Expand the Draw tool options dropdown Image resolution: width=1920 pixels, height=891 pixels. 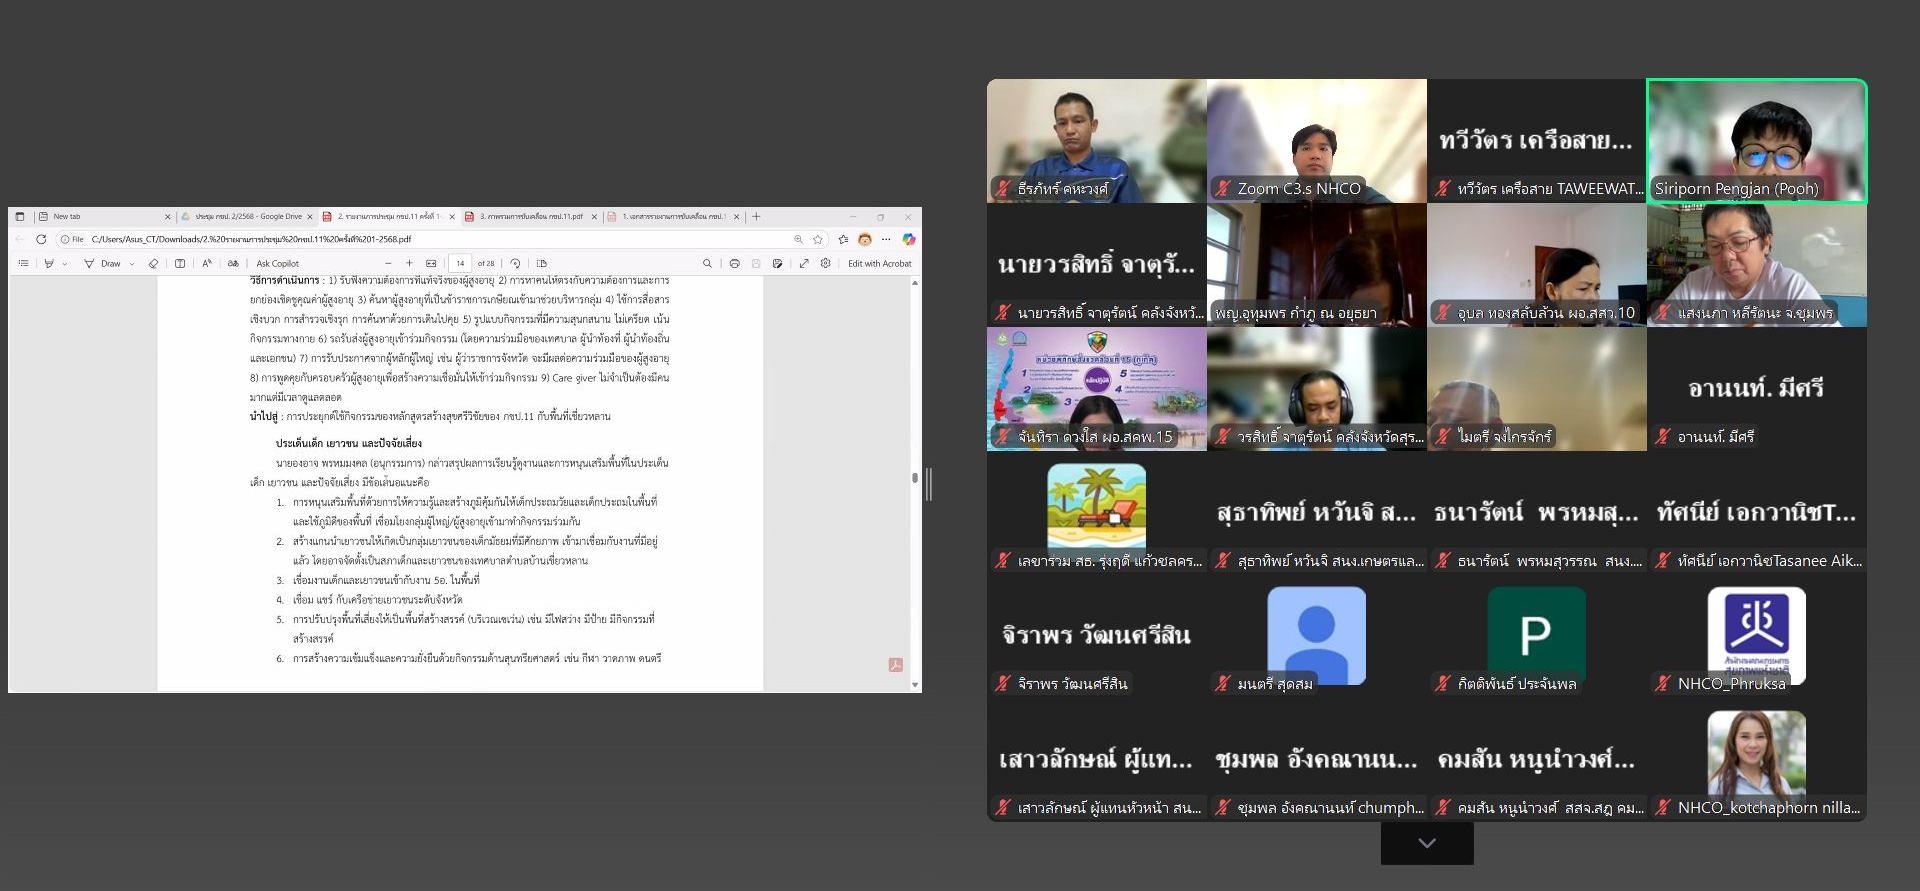click(x=132, y=264)
